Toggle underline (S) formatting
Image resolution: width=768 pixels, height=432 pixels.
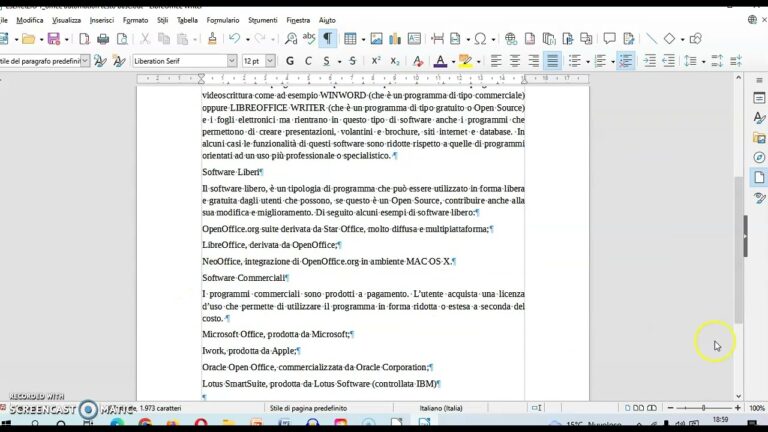click(326, 61)
